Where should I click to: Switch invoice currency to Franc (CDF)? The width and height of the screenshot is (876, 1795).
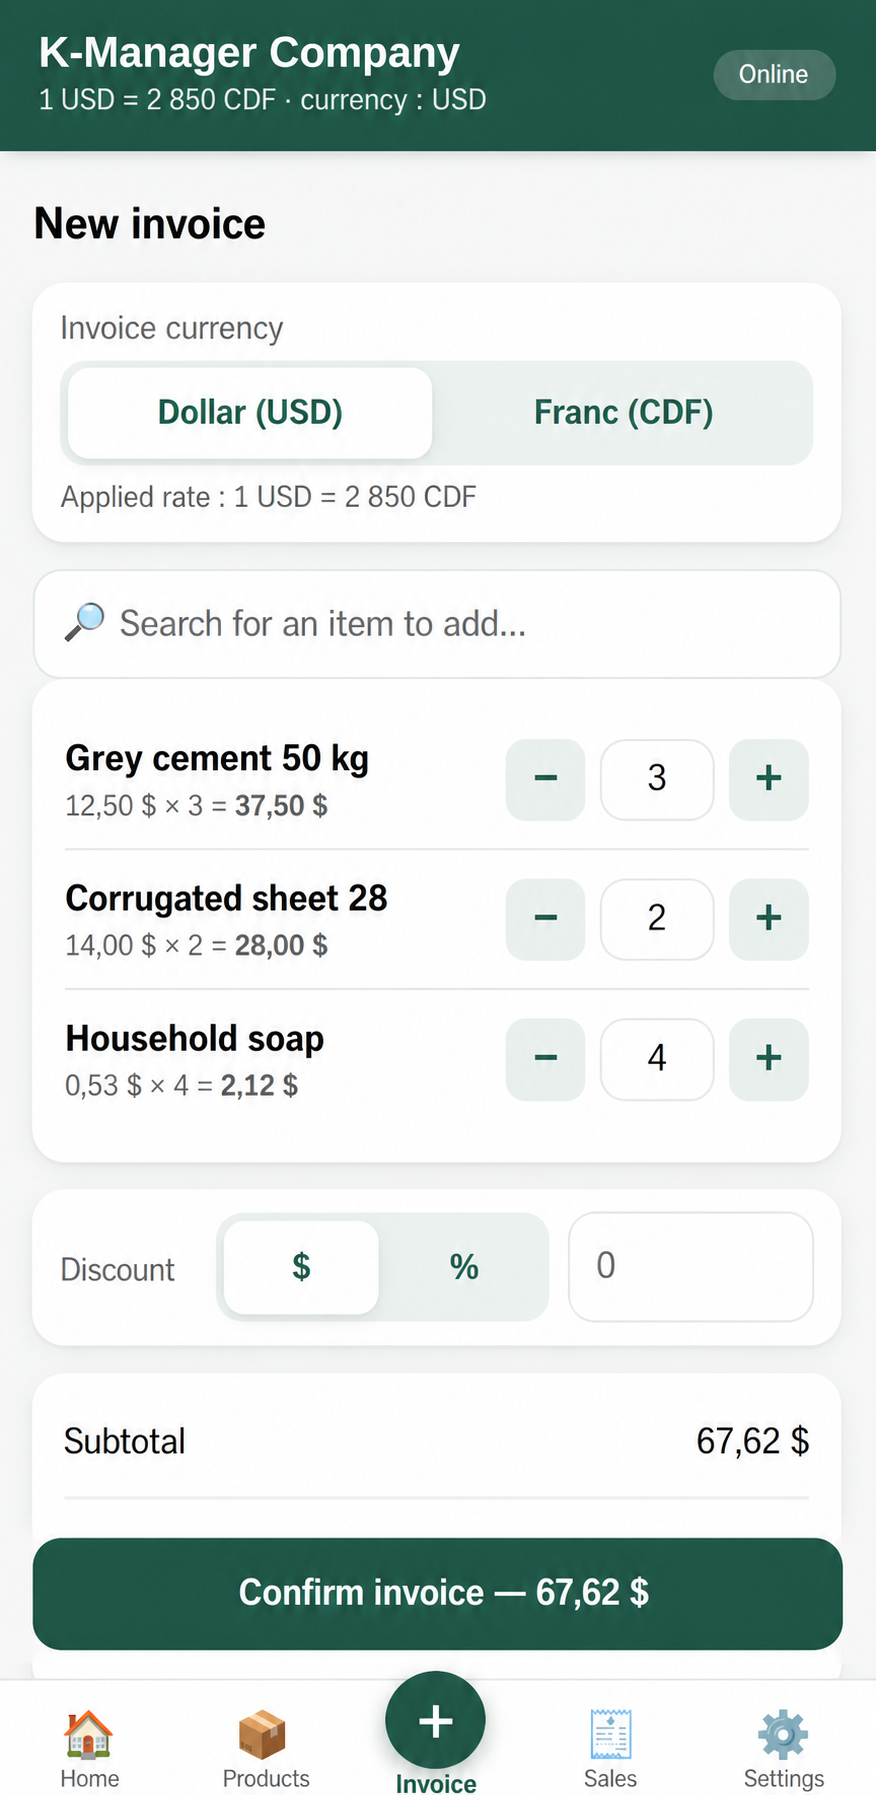623,413
